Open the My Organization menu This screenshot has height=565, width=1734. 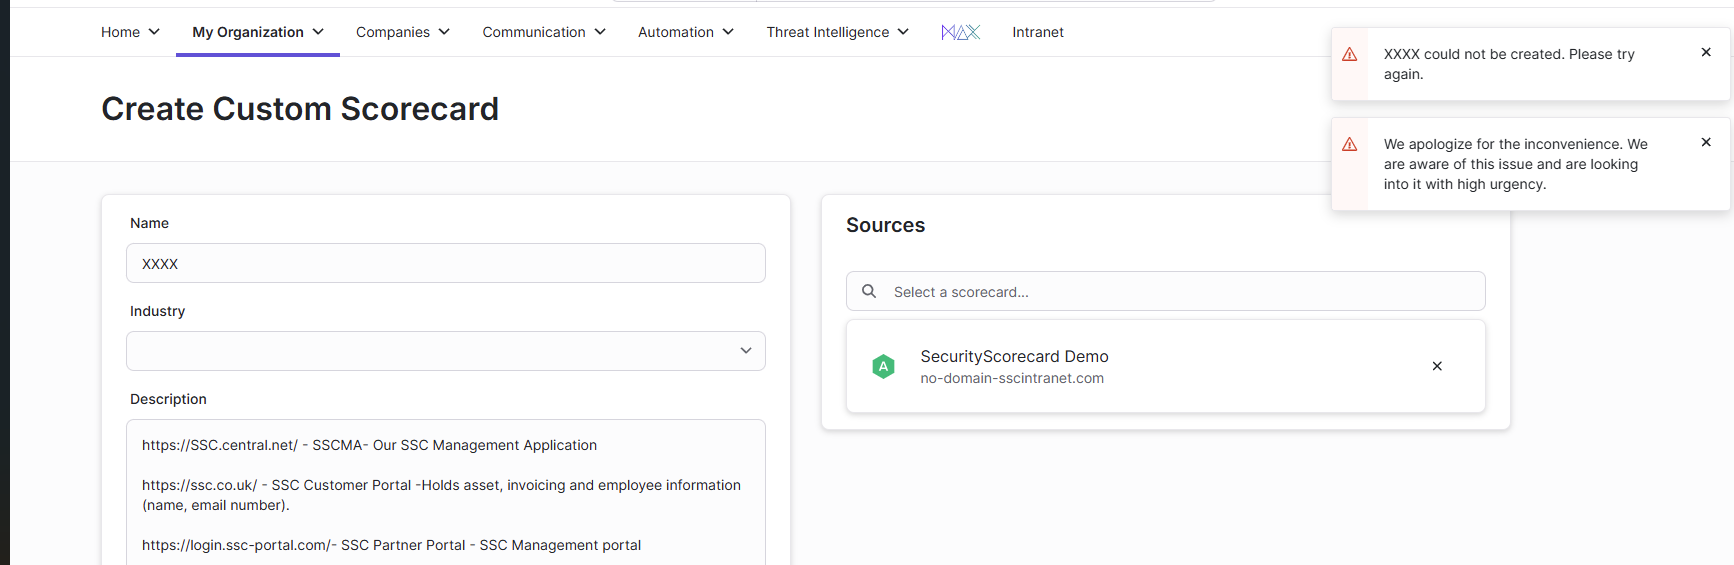pyautogui.click(x=258, y=32)
